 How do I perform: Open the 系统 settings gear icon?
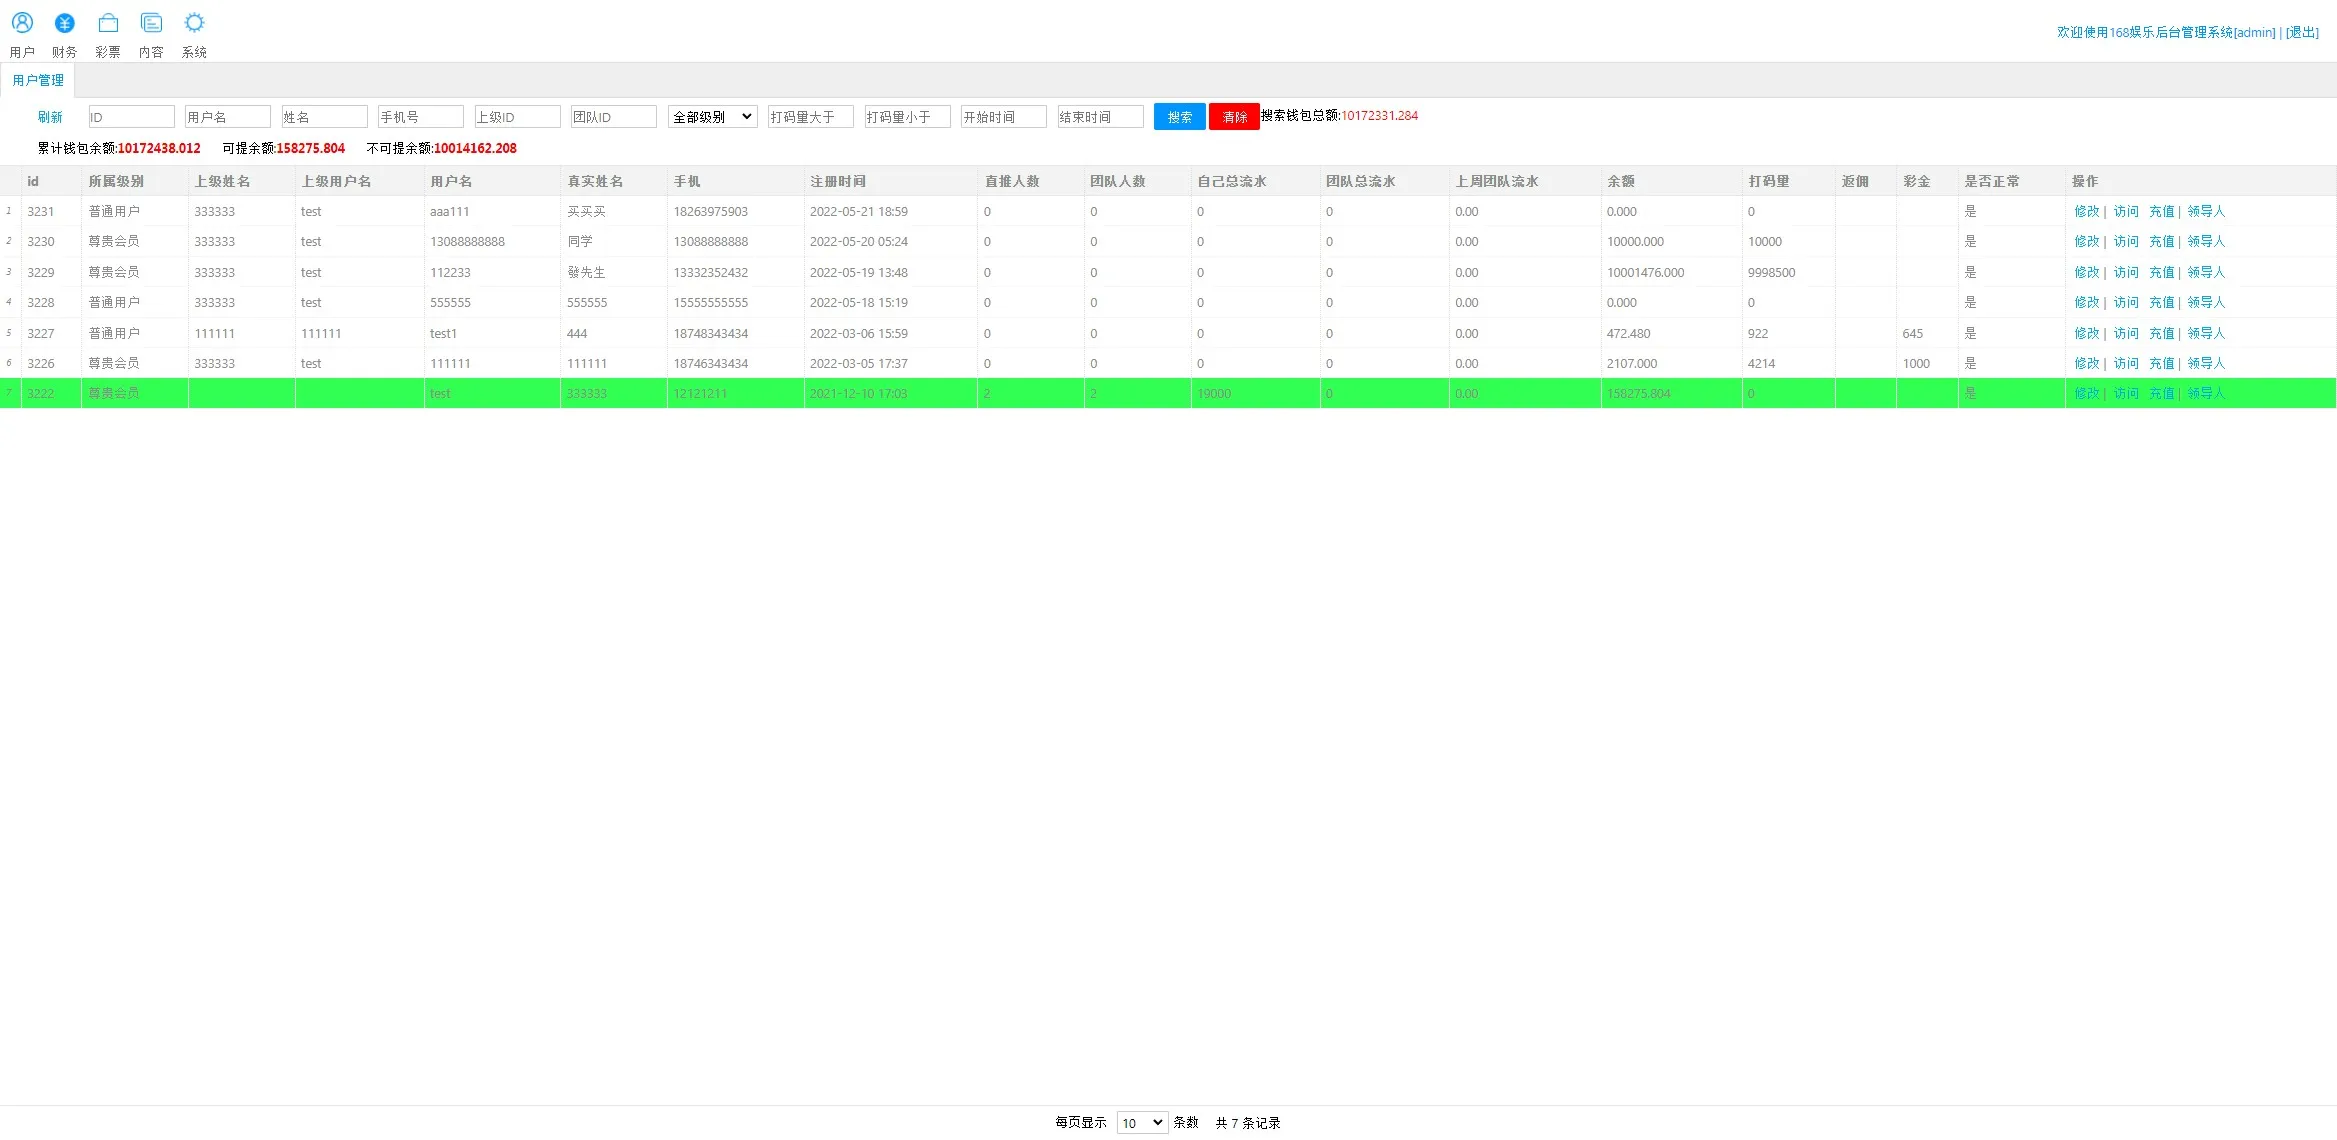[x=194, y=24]
